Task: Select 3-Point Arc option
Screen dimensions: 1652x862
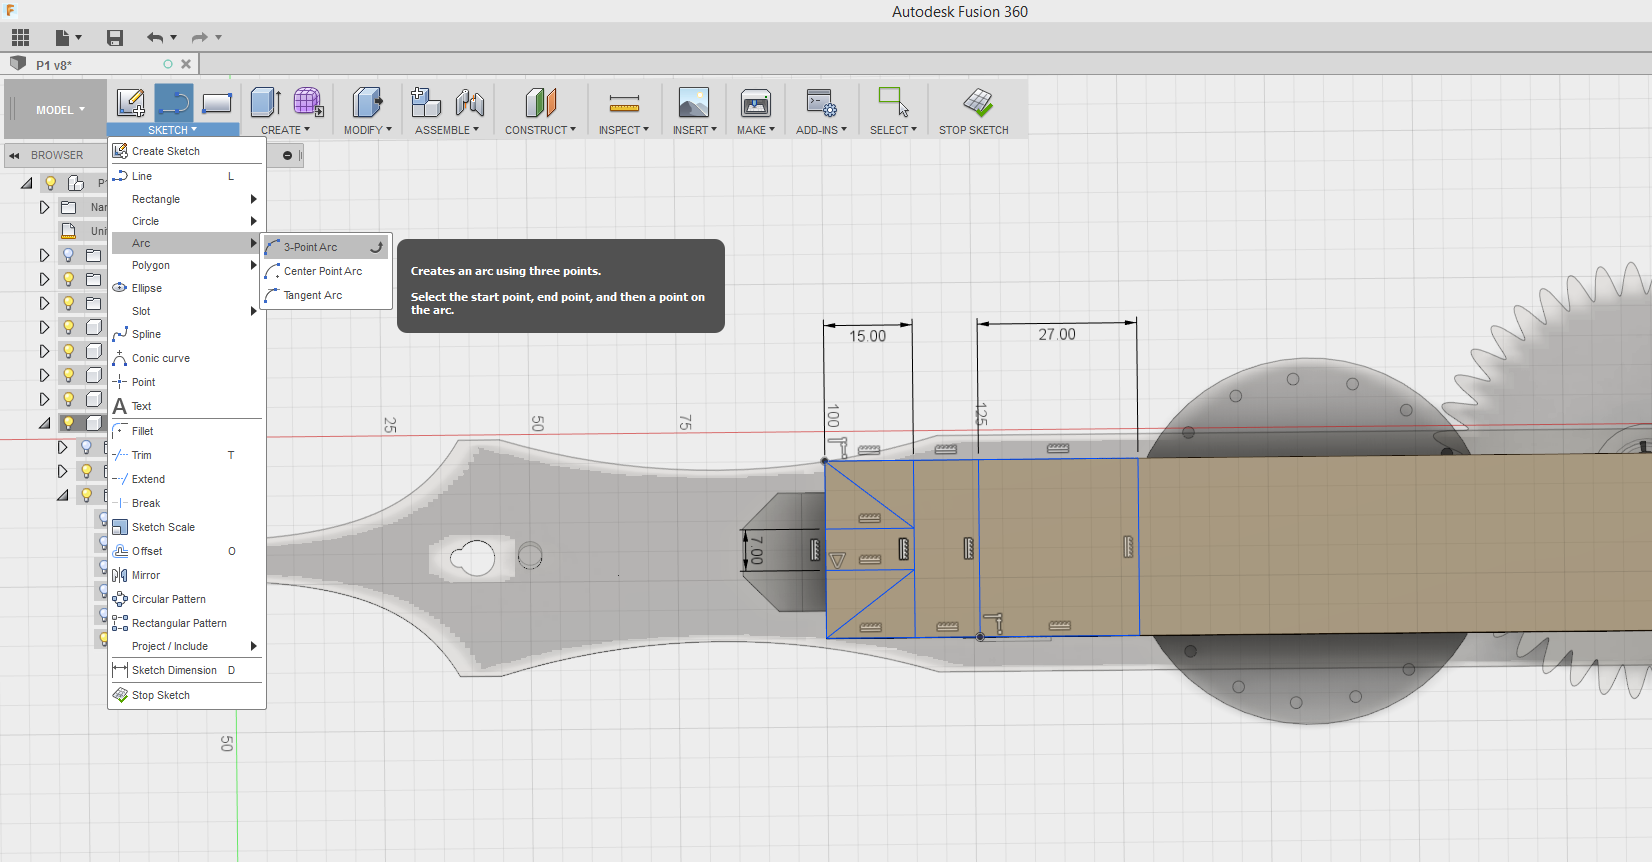Action: 326,247
